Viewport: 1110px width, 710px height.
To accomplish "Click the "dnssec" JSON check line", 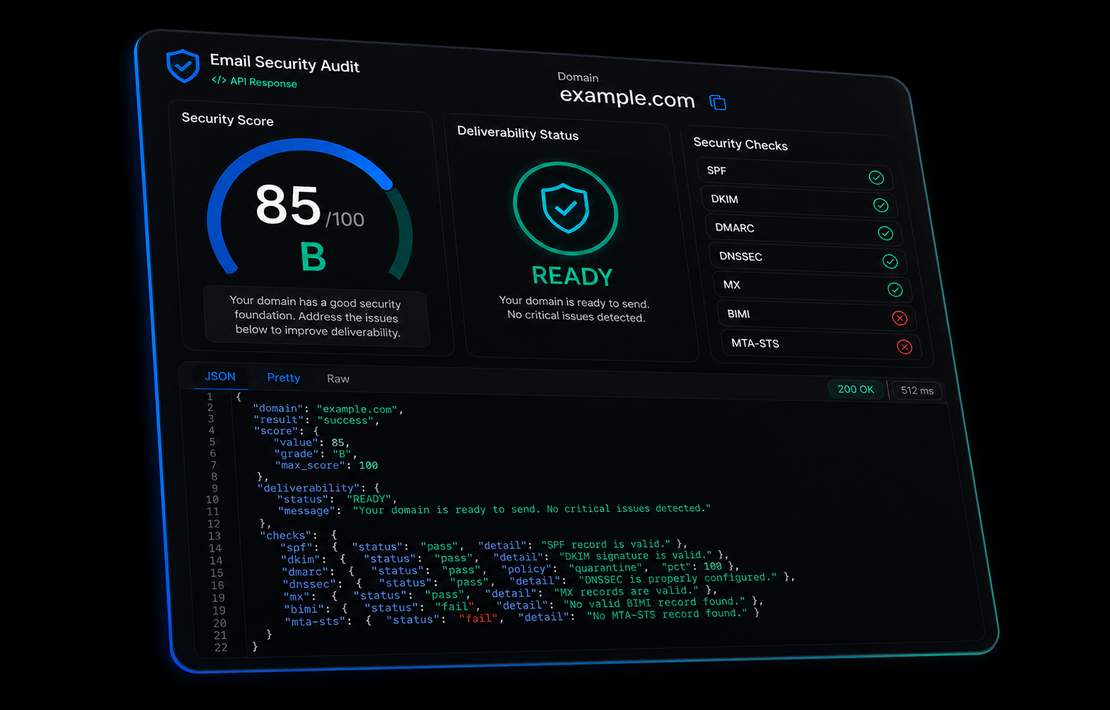I will click(x=539, y=581).
